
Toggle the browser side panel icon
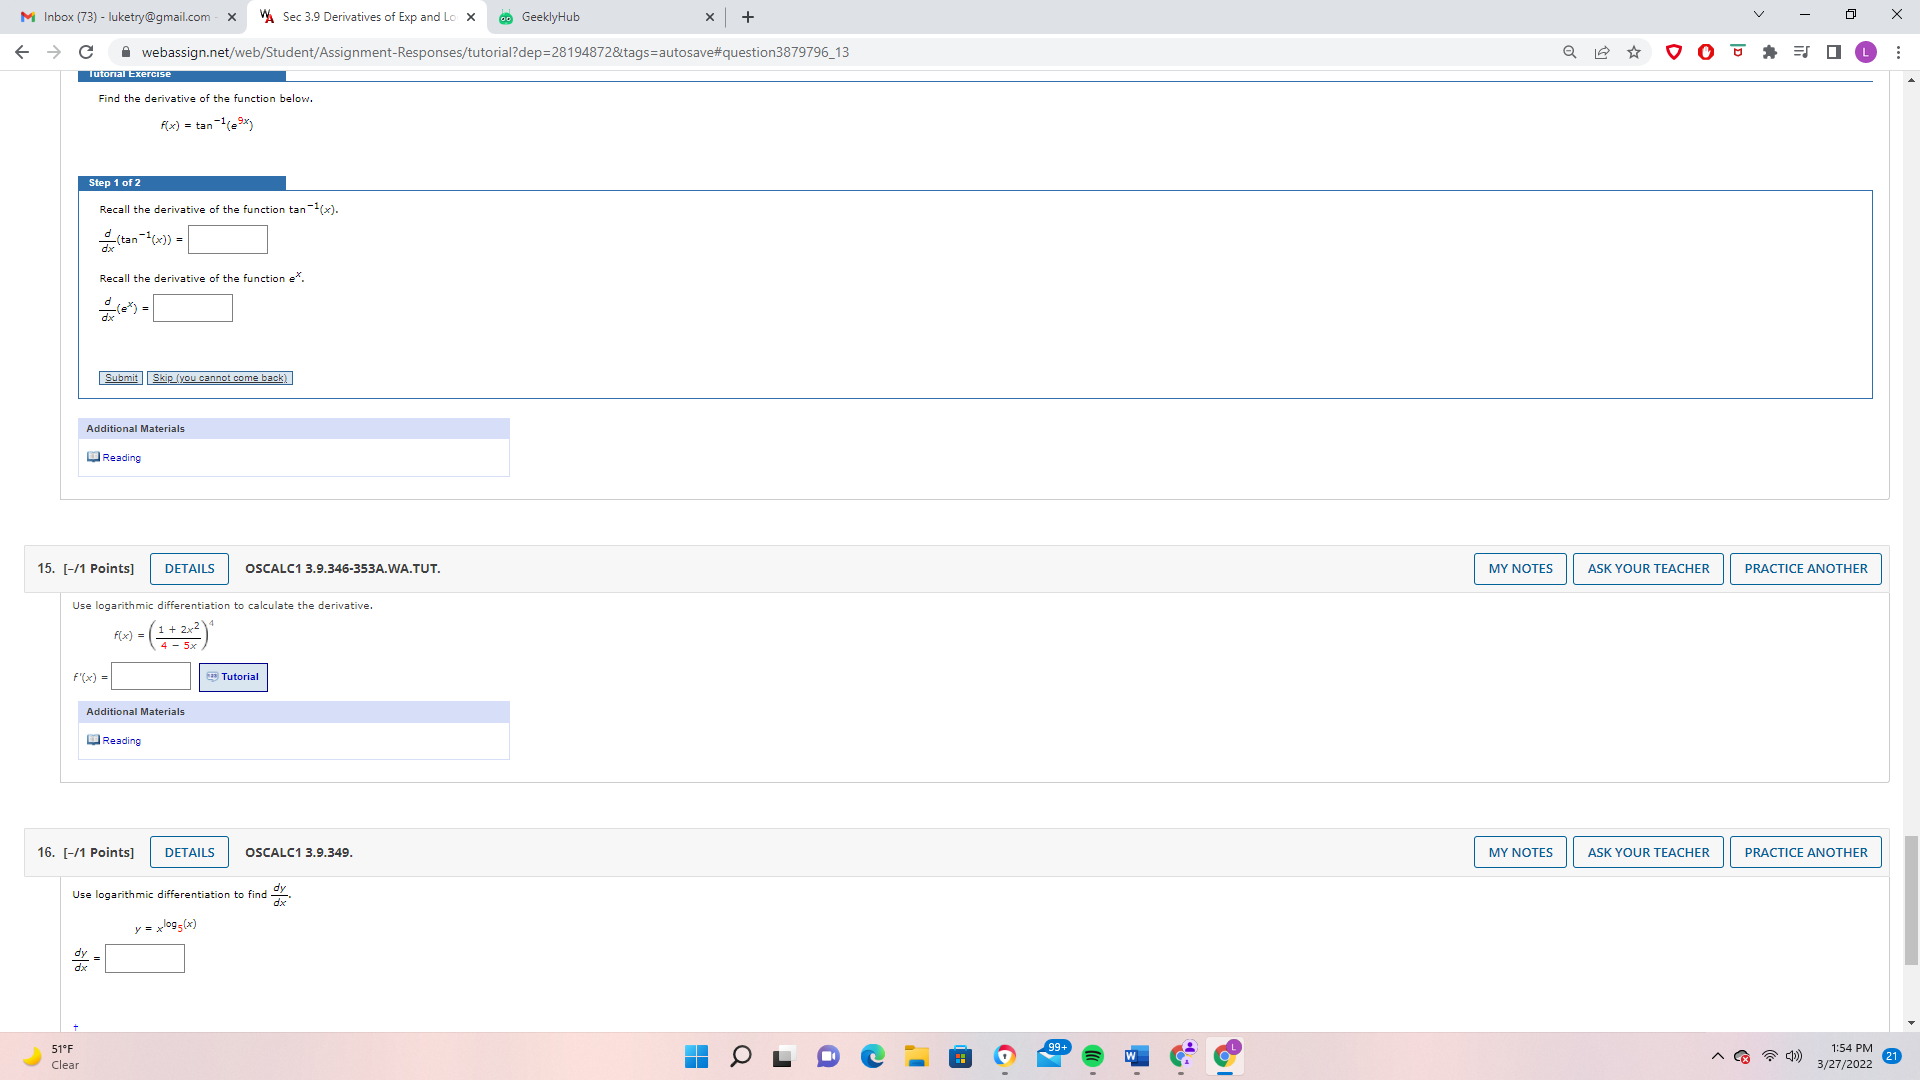(1833, 52)
